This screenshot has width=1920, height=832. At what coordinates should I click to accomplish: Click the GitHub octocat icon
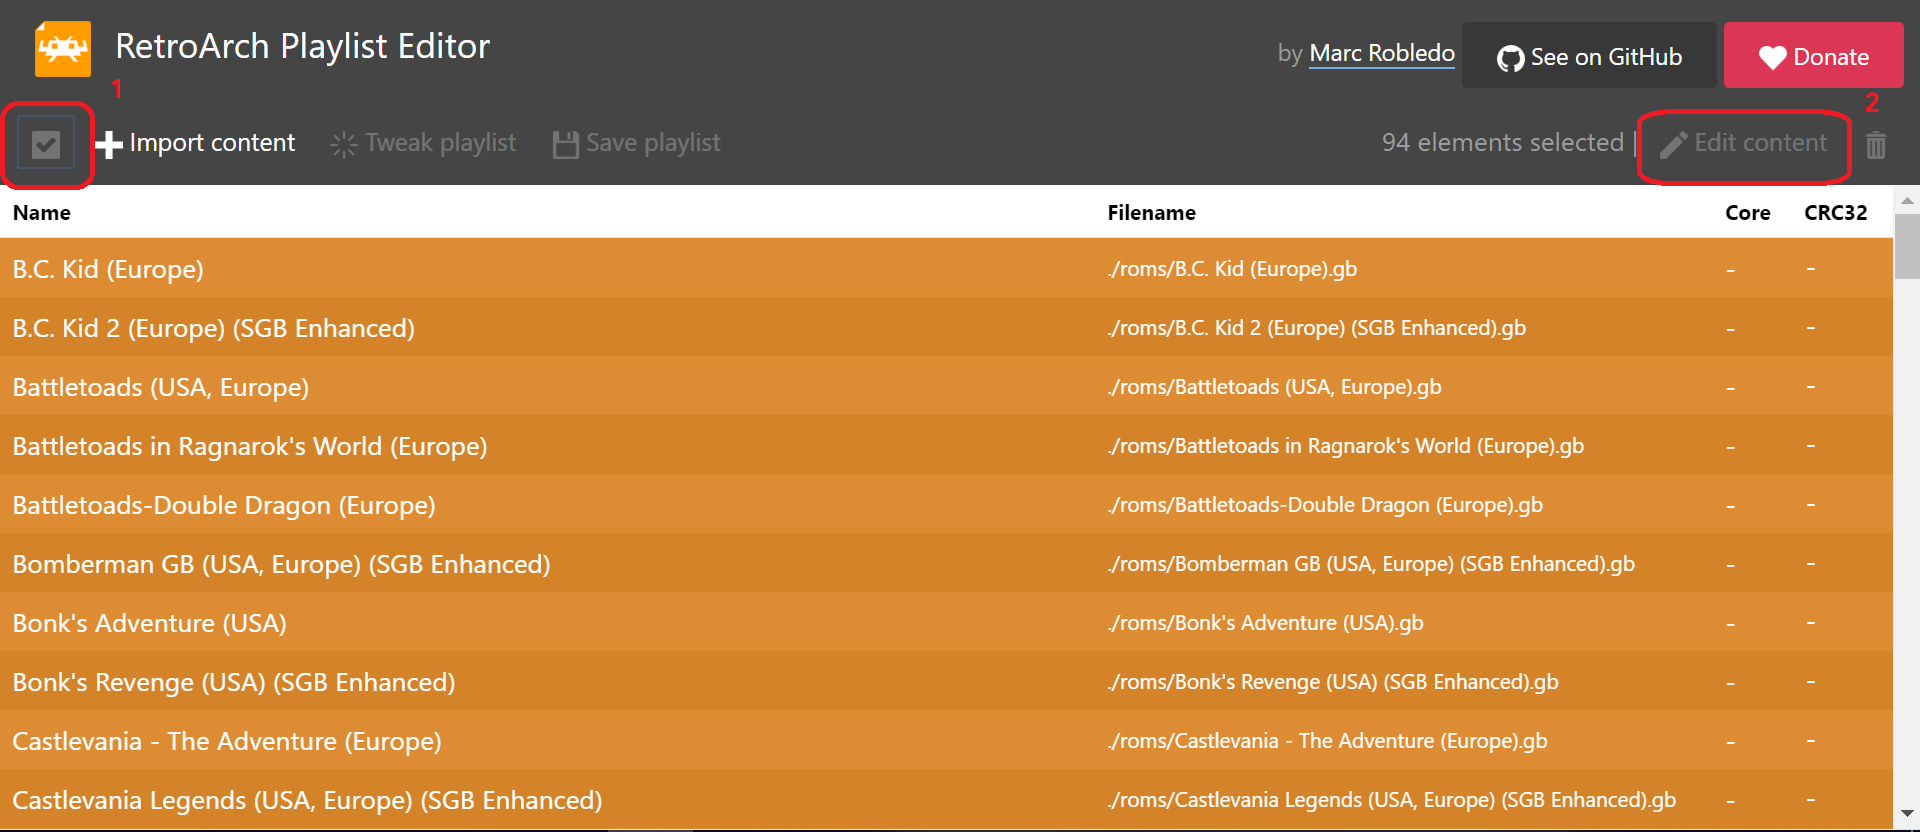coord(1510,59)
